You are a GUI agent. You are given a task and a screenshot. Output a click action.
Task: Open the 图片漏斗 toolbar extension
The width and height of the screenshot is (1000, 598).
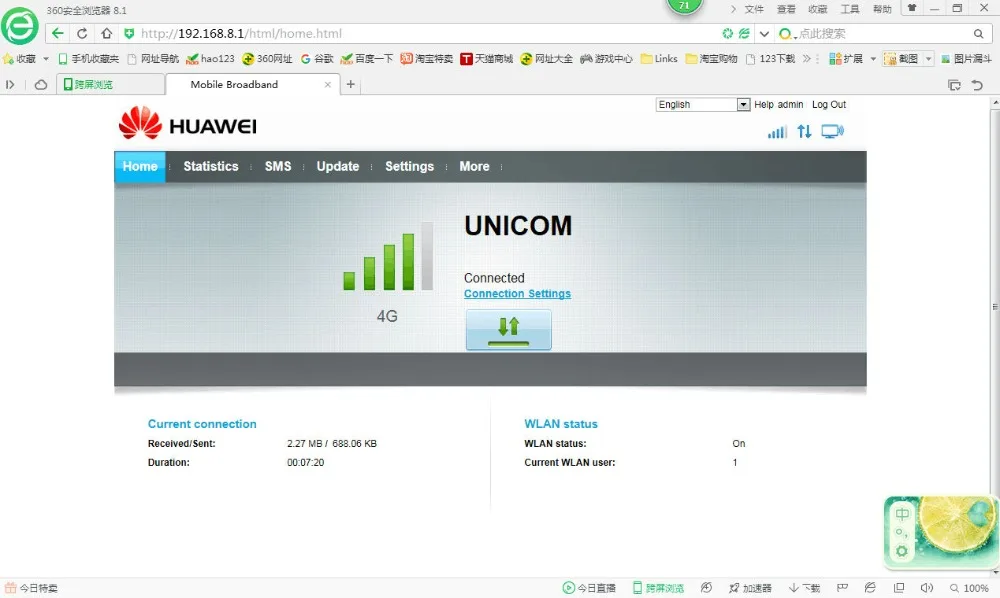966,59
